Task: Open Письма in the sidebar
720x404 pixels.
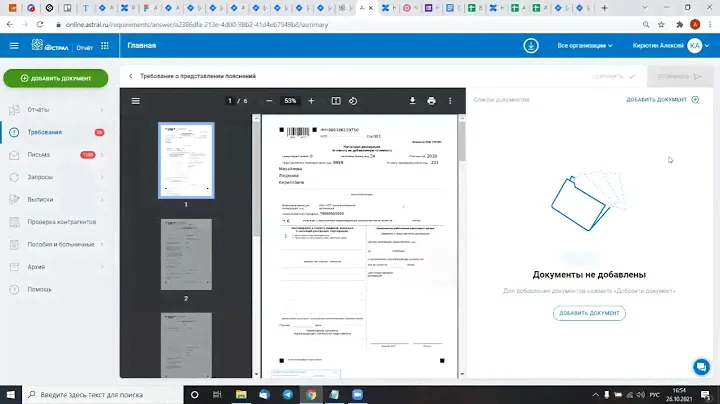Action: (40, 155)
